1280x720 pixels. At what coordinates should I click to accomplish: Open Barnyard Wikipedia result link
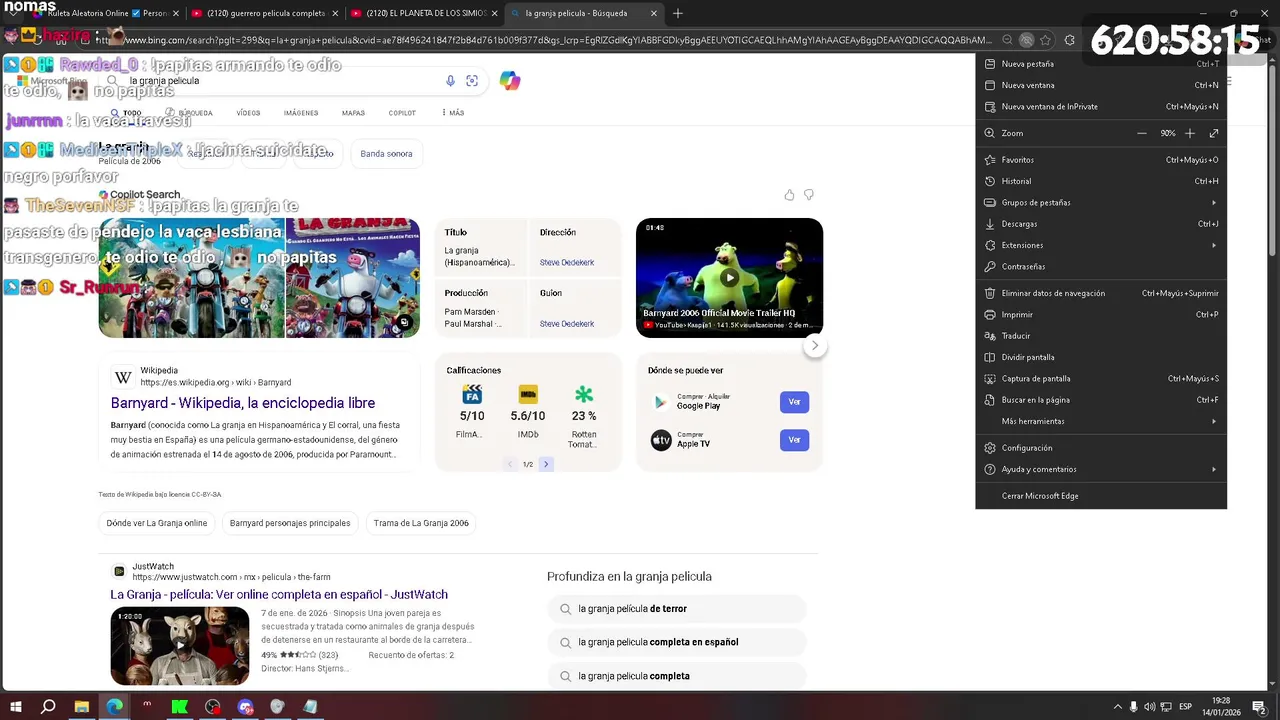[243, 403]
